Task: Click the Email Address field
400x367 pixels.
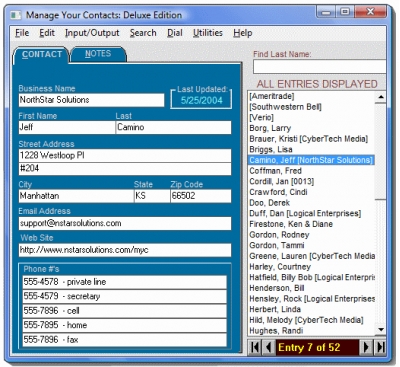Action: click(x=125, y=223)
